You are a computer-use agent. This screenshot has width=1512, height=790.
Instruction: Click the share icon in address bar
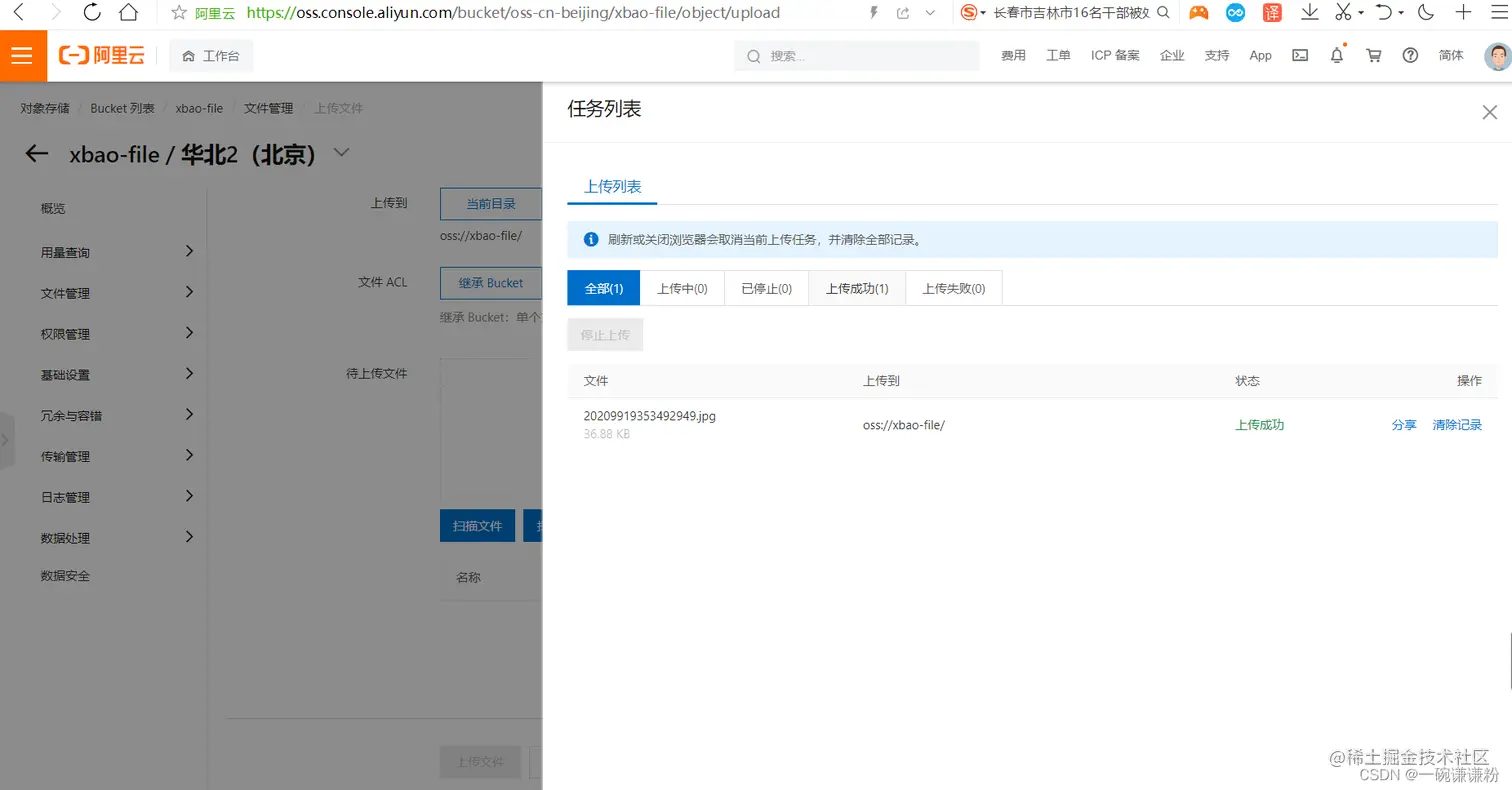click(903, 13)
